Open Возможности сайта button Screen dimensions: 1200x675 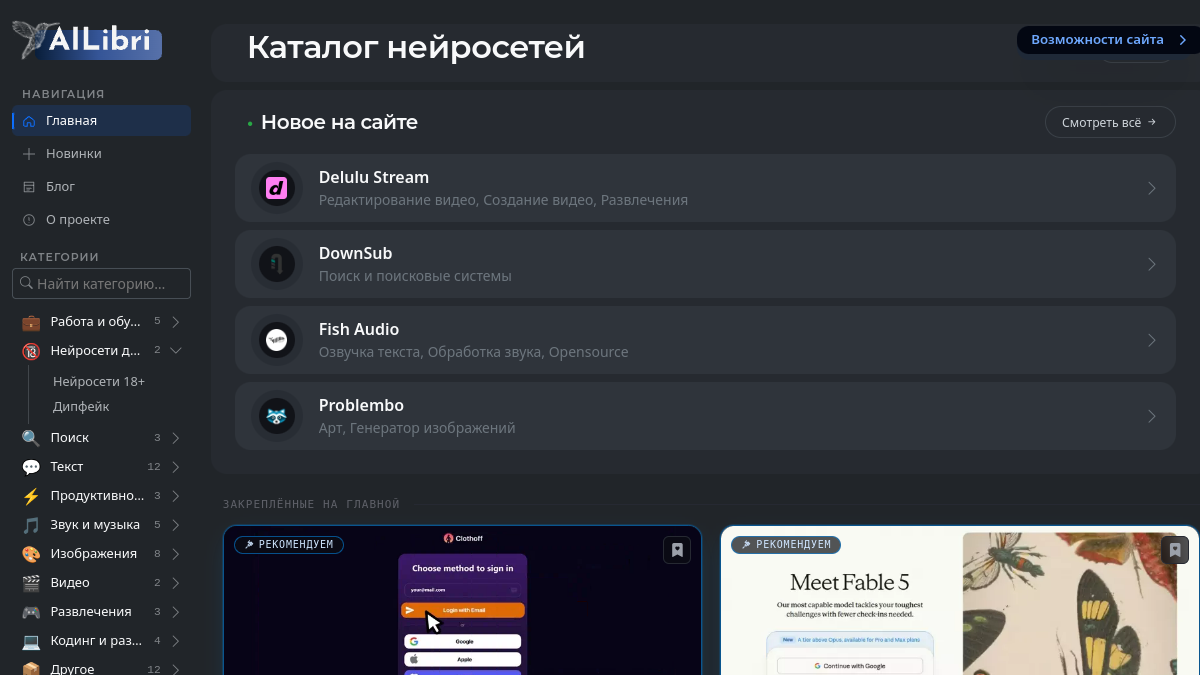click(1108, 40)
